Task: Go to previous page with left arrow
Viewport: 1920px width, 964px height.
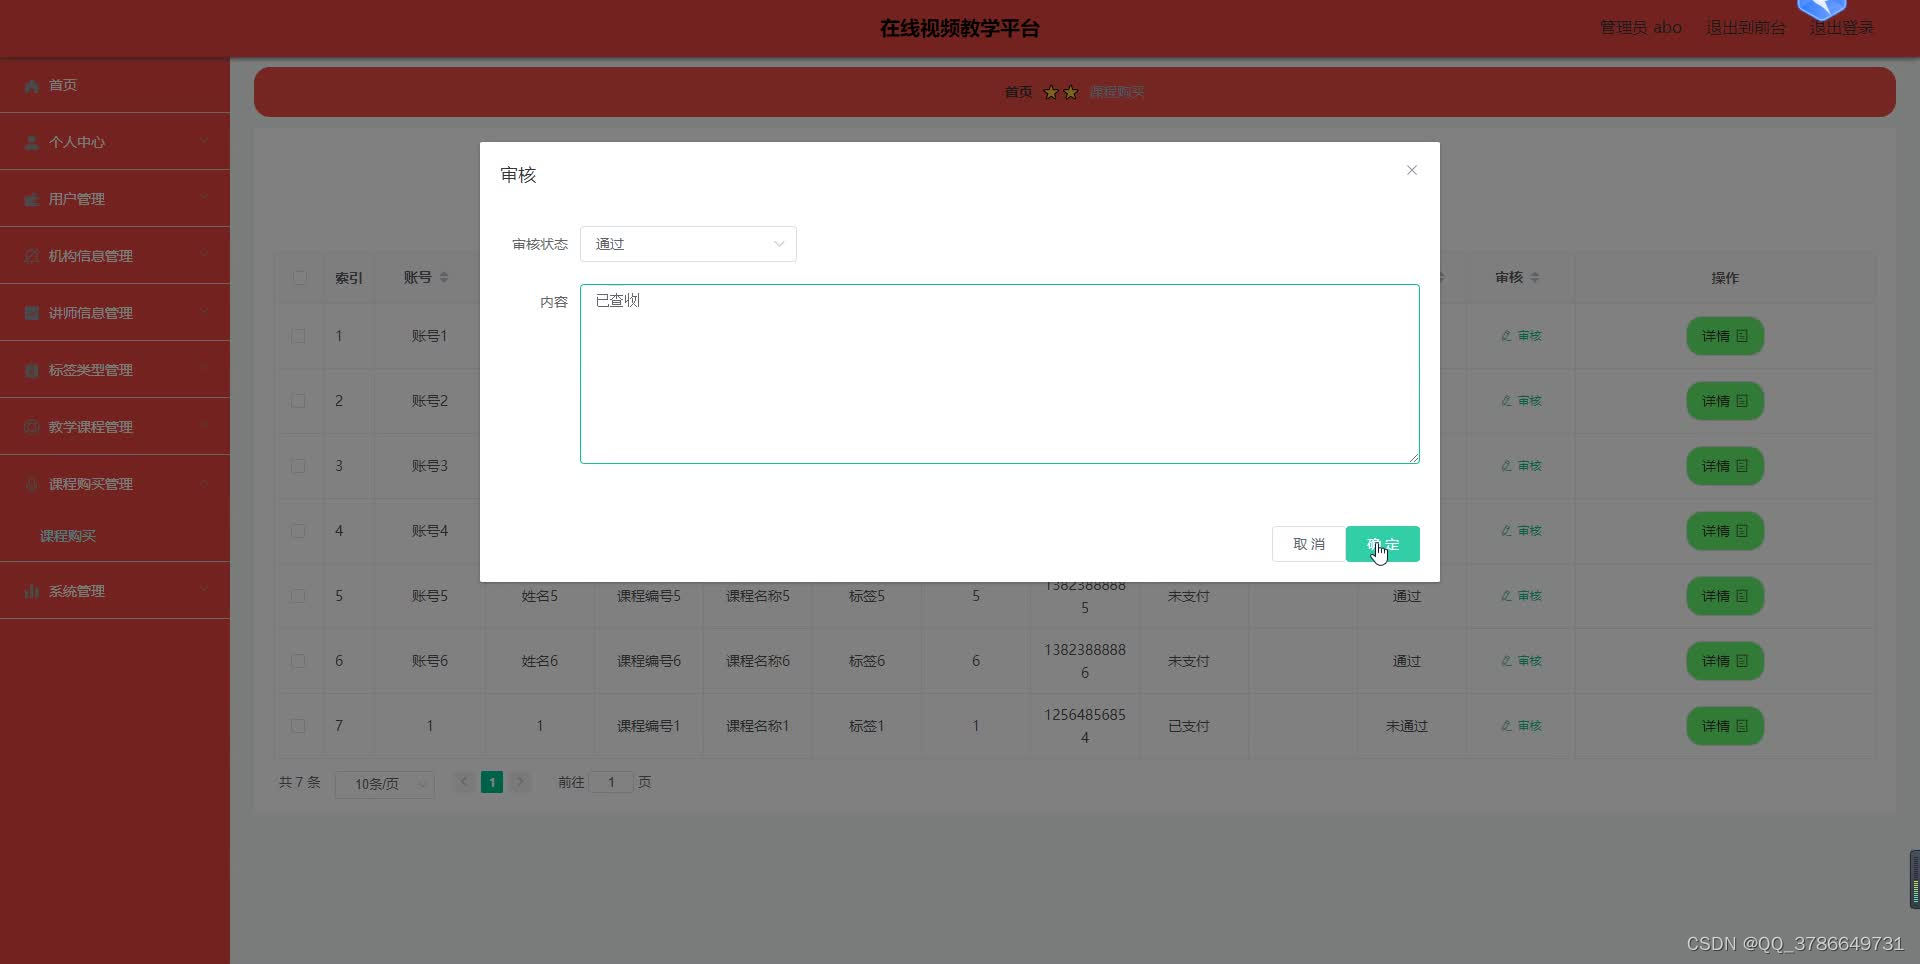Action: pos(464,782)
